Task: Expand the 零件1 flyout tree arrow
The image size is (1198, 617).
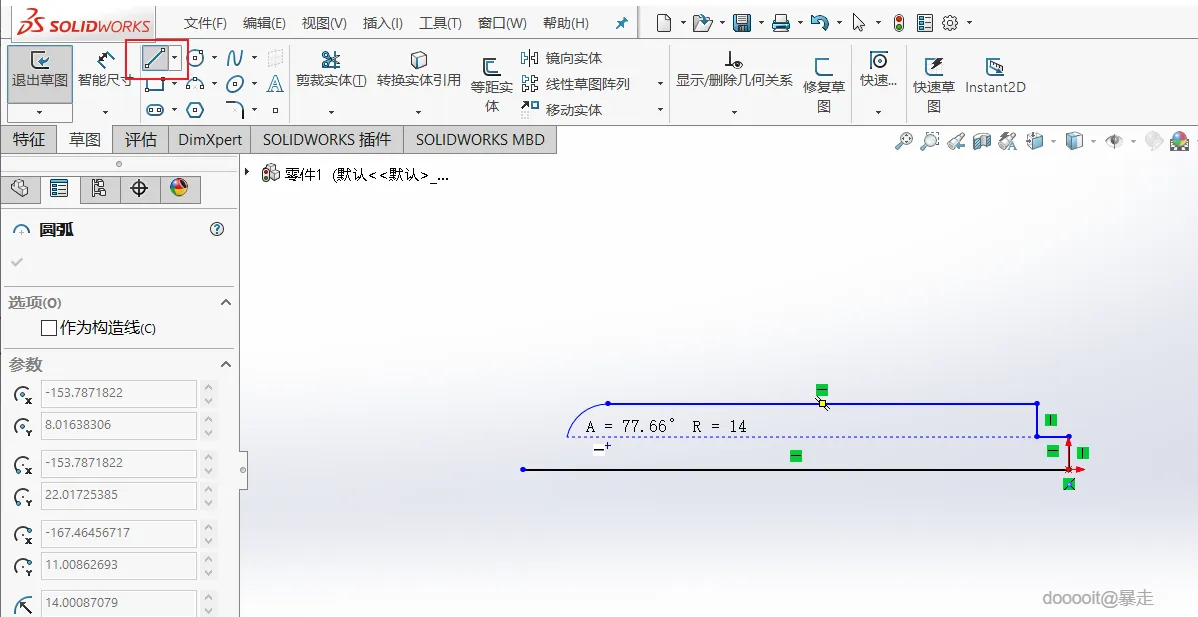Action: tap(247, 173)
